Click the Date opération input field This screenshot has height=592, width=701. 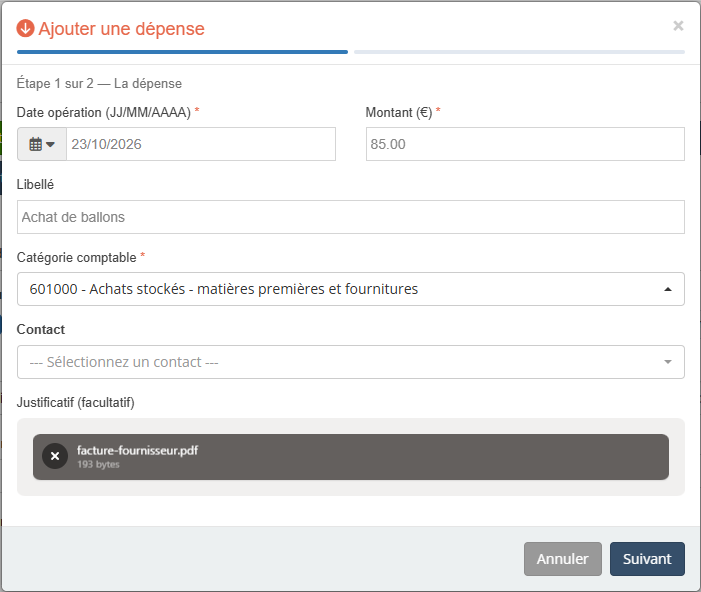tap(201, 144)
